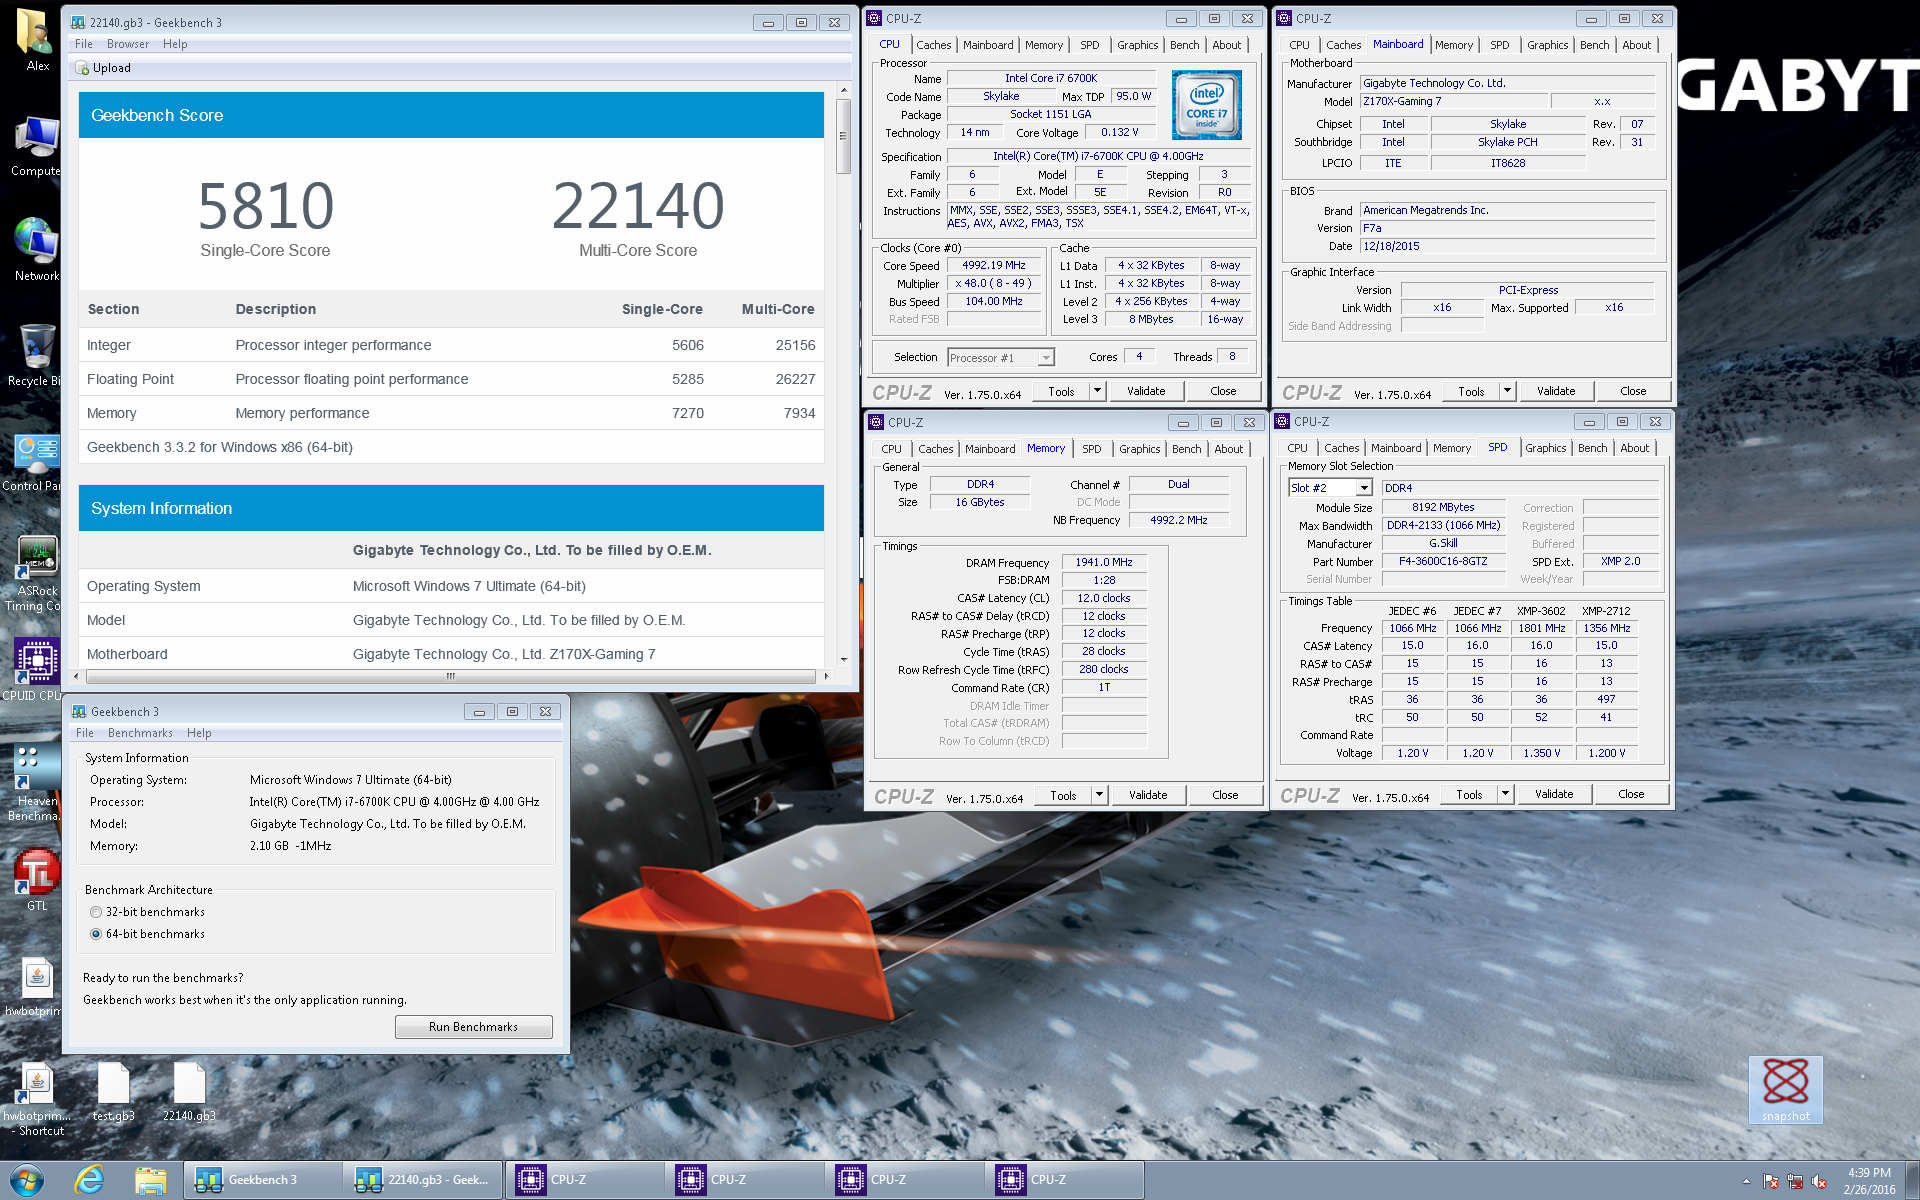This screenshot has width=1920, height=1200.
Task: Open the About tab in the SPD window
Action: (1634, 448)
